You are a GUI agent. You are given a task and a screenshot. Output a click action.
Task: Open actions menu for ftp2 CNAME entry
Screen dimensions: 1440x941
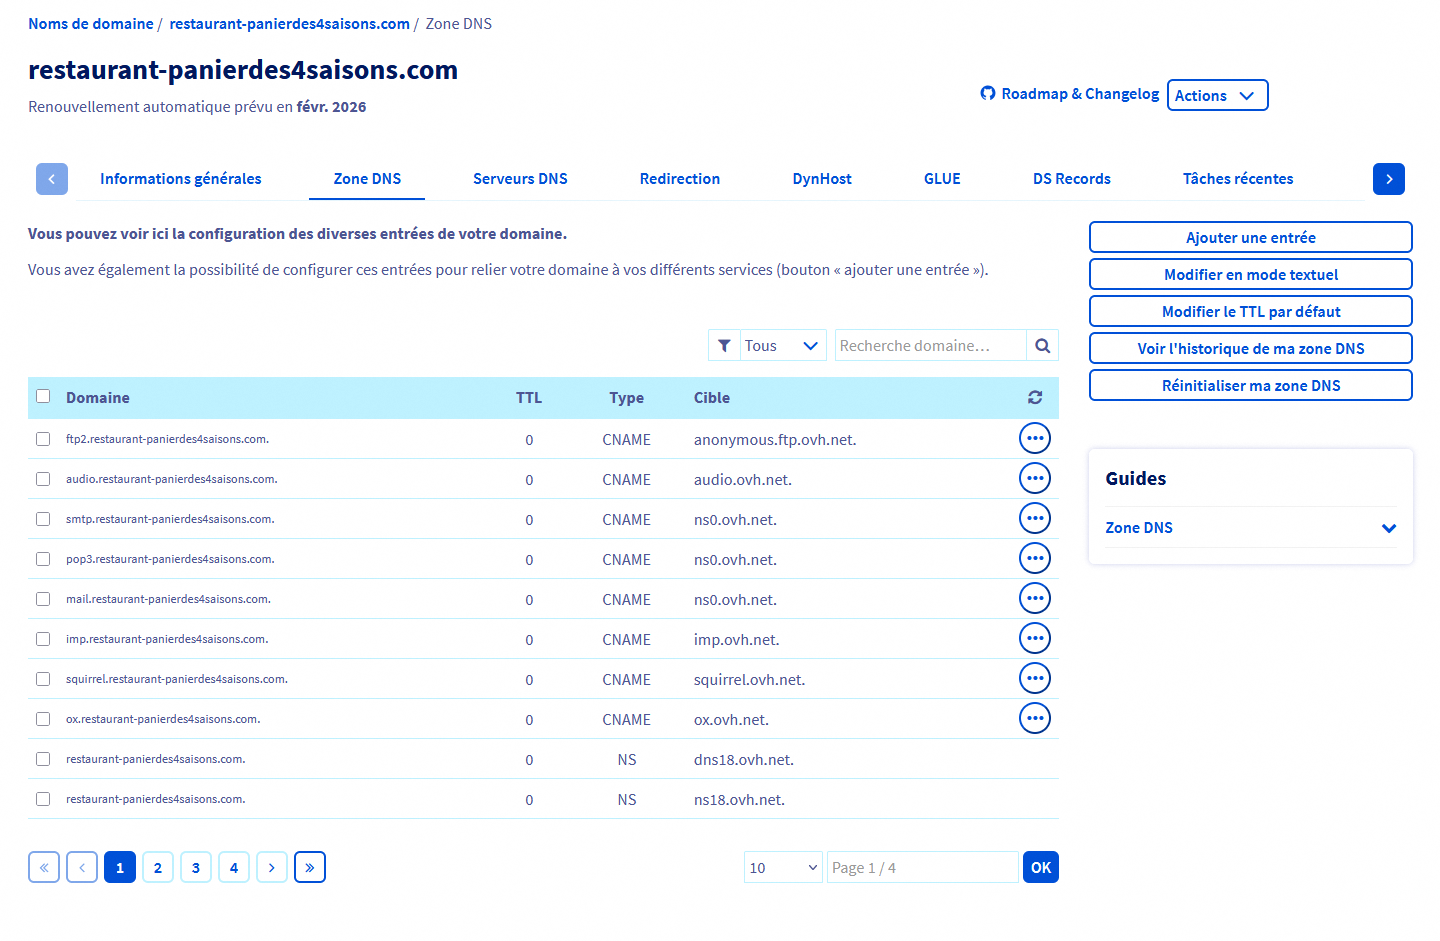pyautogui.click(x=1034, y=439)
